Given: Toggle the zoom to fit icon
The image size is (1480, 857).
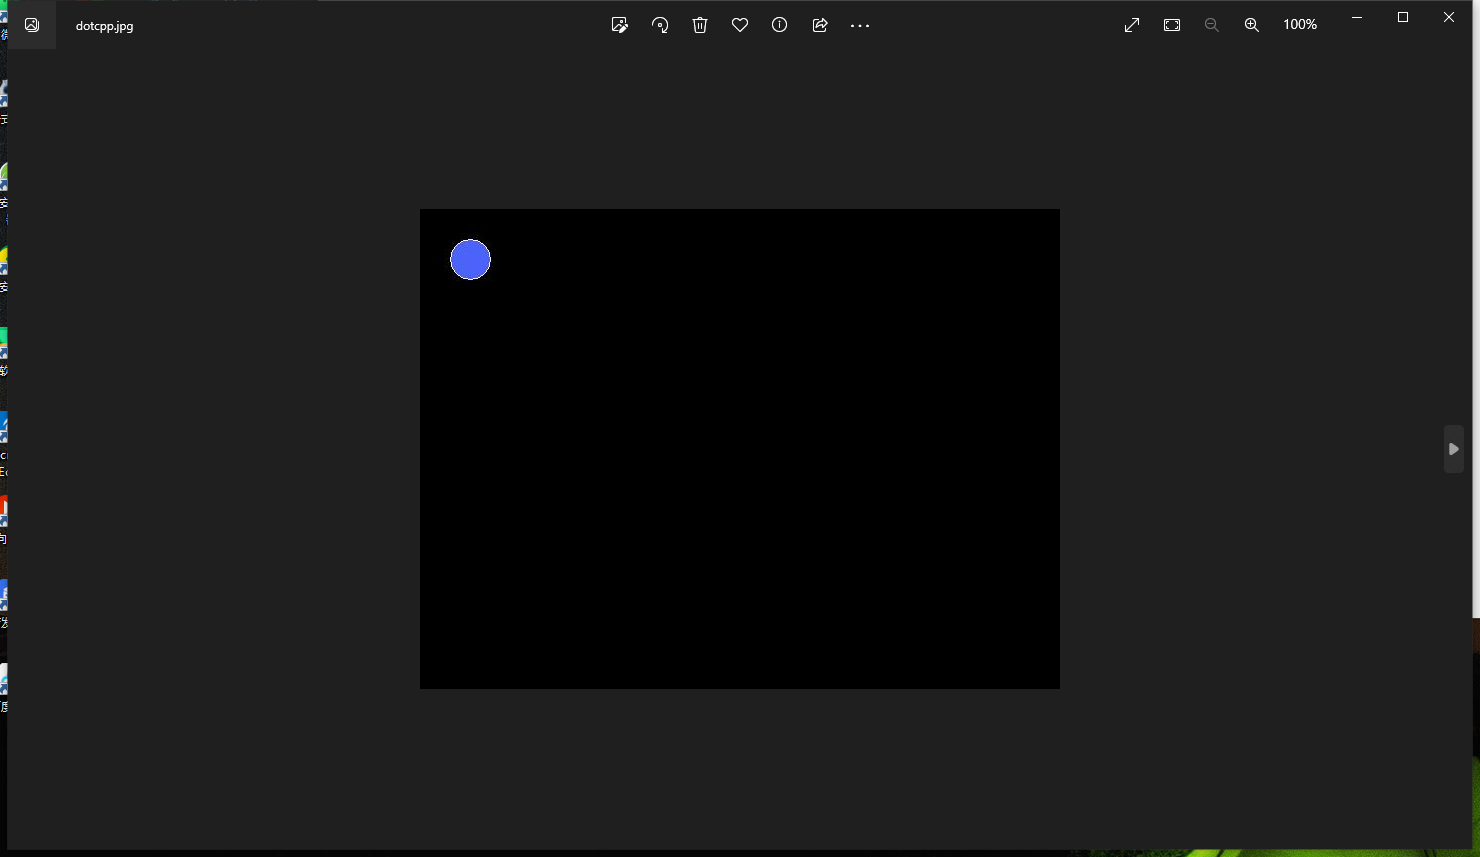Looking at the screenshot, I should (1172, 25).
